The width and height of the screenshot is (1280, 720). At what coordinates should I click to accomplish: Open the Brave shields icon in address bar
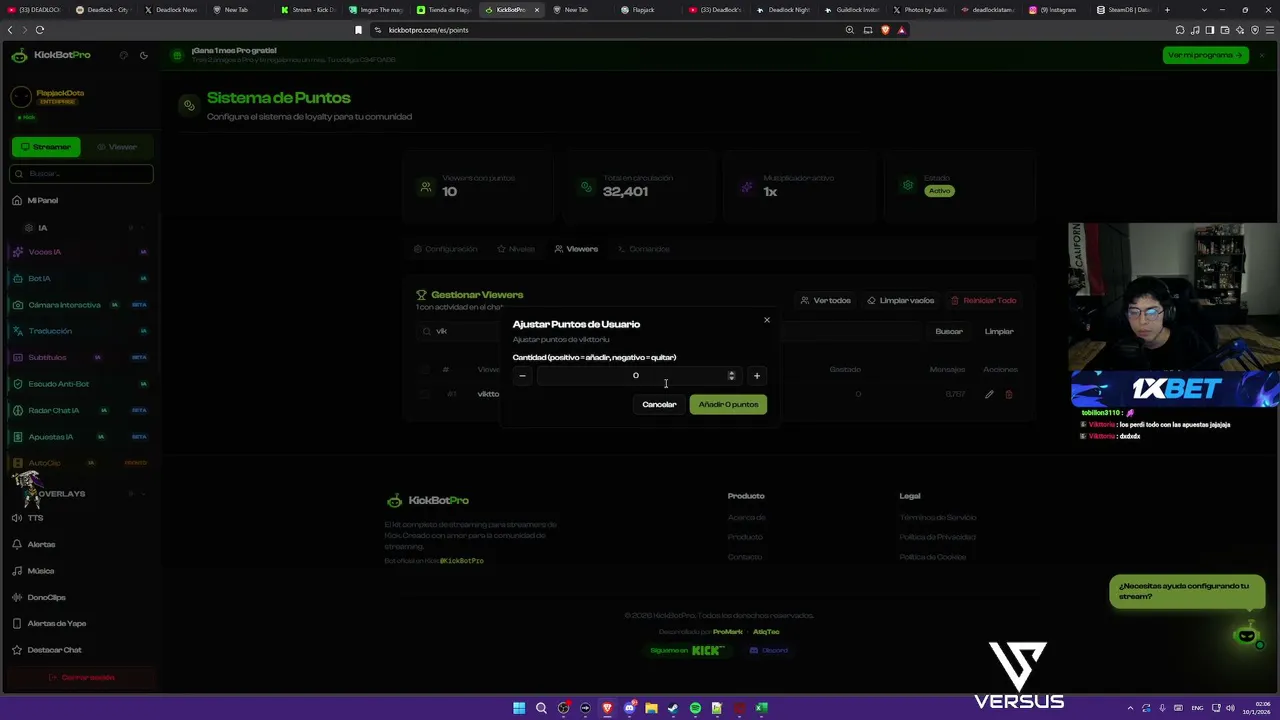[x=885, y=30]
